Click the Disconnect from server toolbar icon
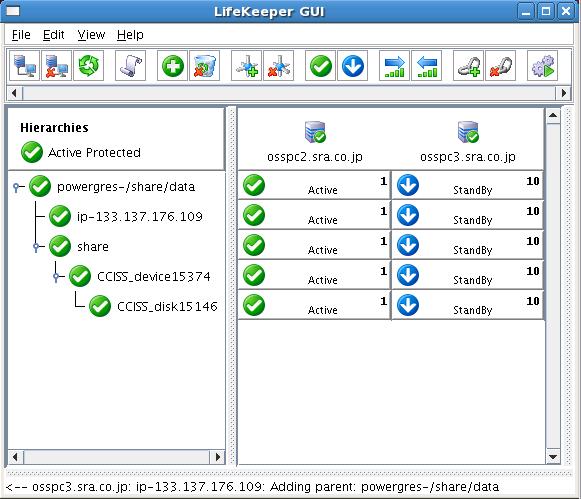Viewport: 581px width, 499px height. point(56,66)
